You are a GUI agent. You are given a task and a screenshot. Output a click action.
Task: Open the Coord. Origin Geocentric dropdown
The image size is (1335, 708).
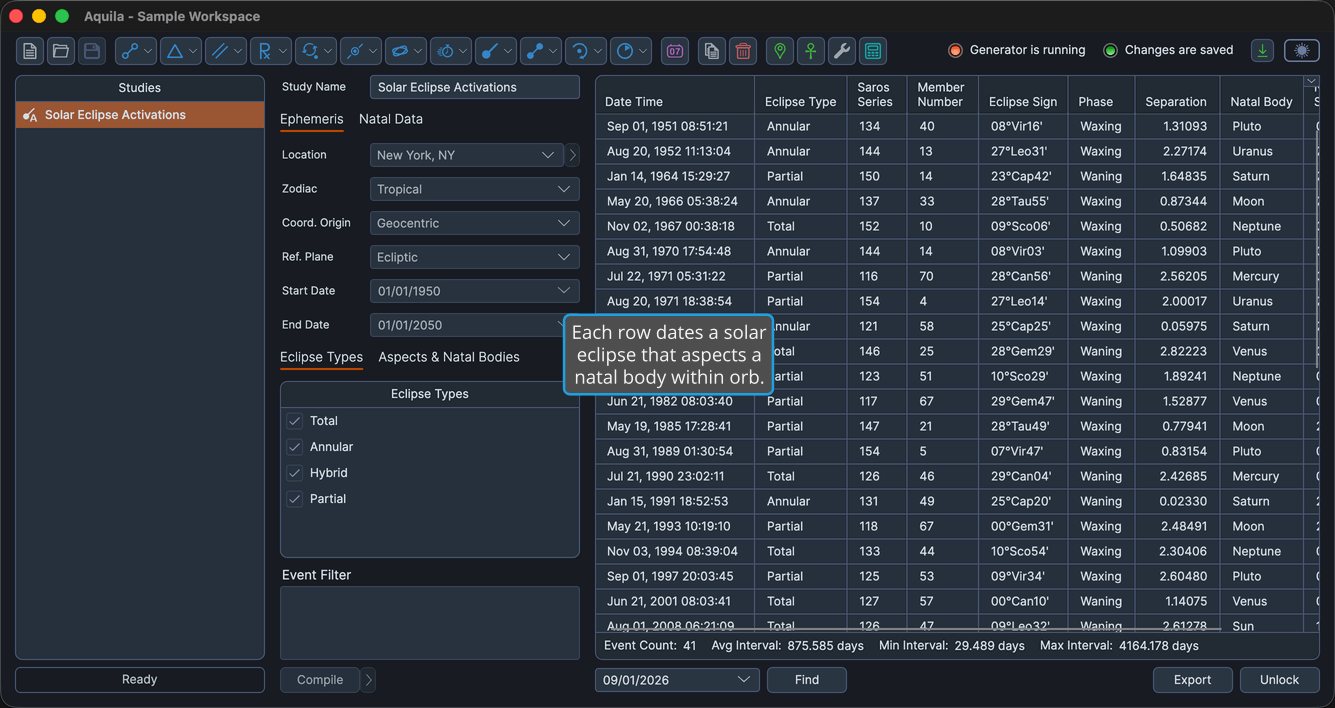coord(475,223)
